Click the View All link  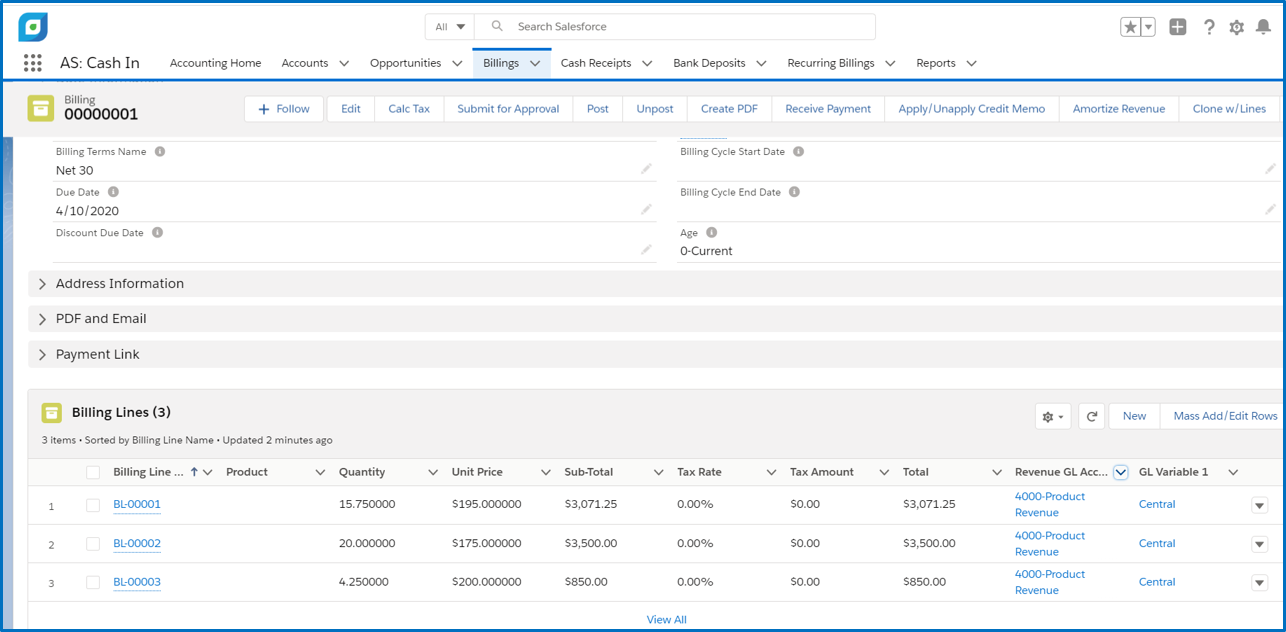(666, 620)
